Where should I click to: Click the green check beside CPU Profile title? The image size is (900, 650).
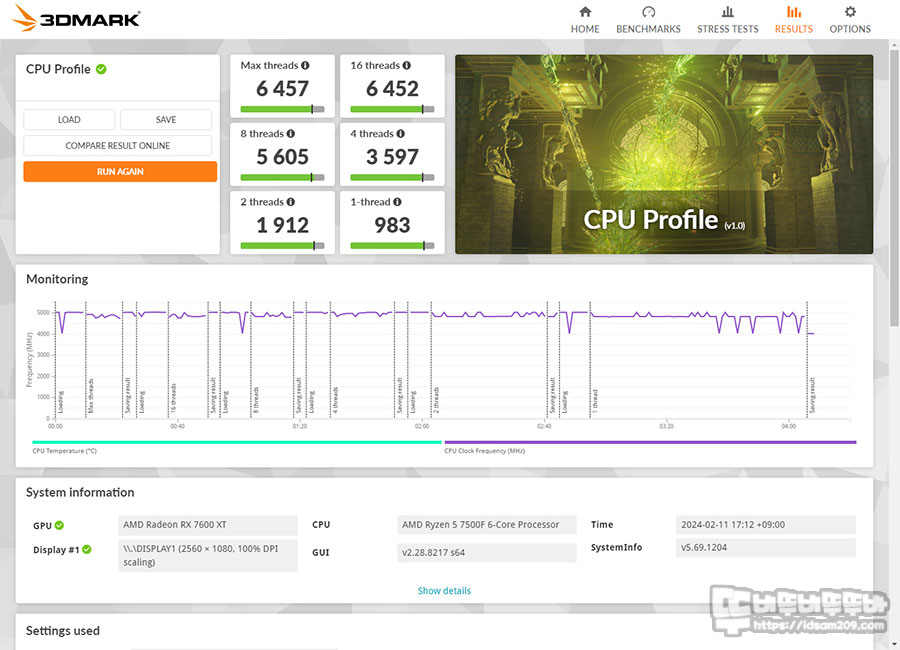coord(102,69)
